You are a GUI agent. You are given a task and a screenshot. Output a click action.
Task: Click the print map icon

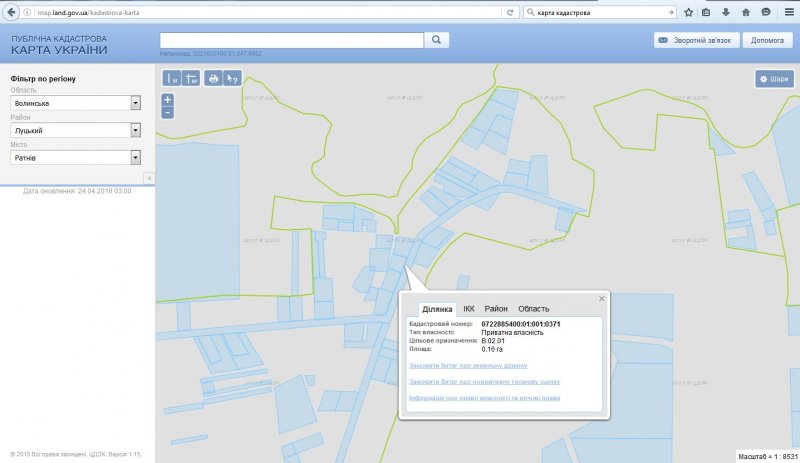pyautogui.click(x=213, y=78)
